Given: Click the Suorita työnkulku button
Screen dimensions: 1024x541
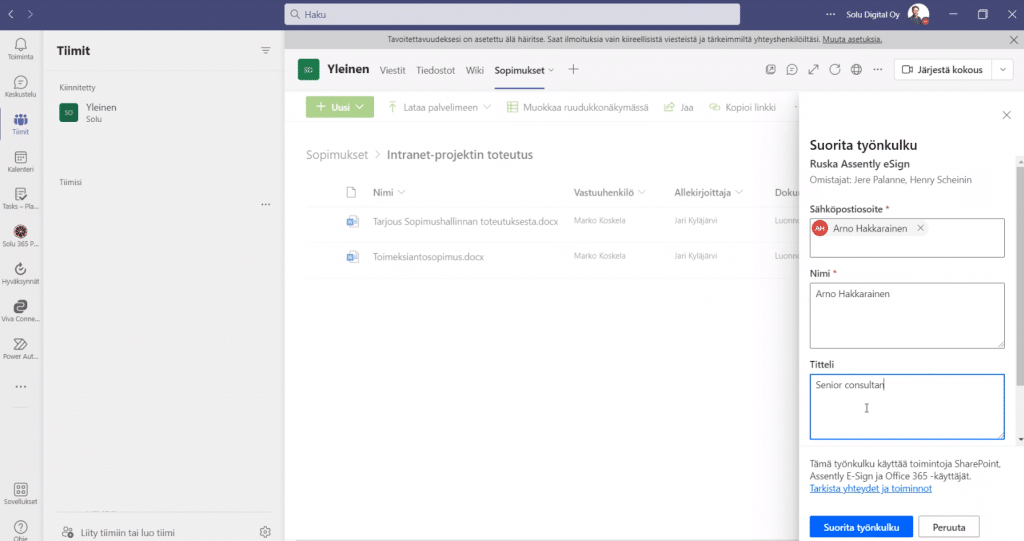Looking at the screenshot, I should (861, 526).
